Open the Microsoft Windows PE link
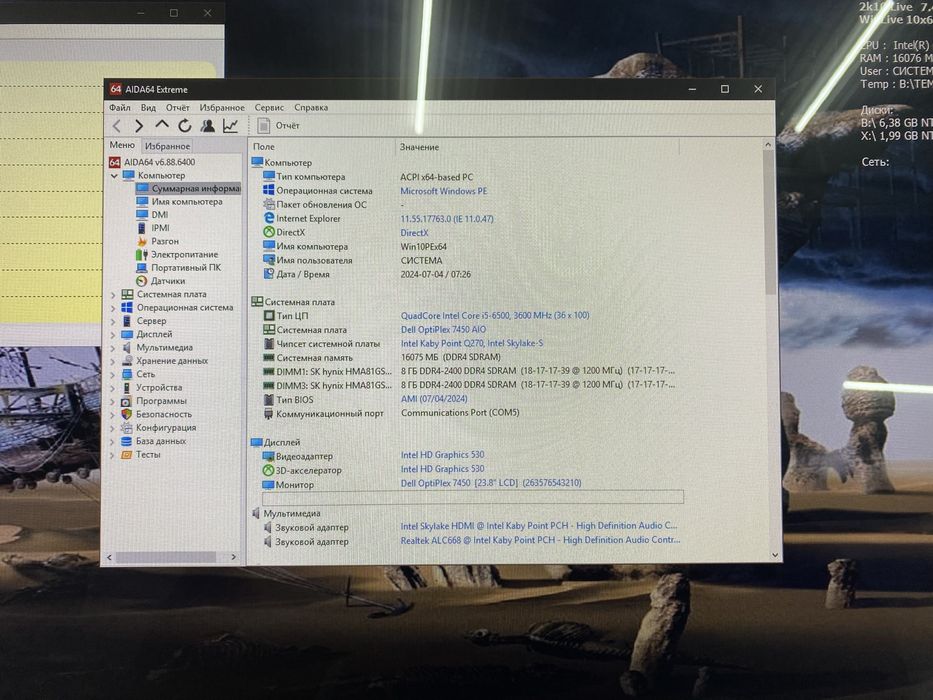933x700 pixels. point(443,191)
